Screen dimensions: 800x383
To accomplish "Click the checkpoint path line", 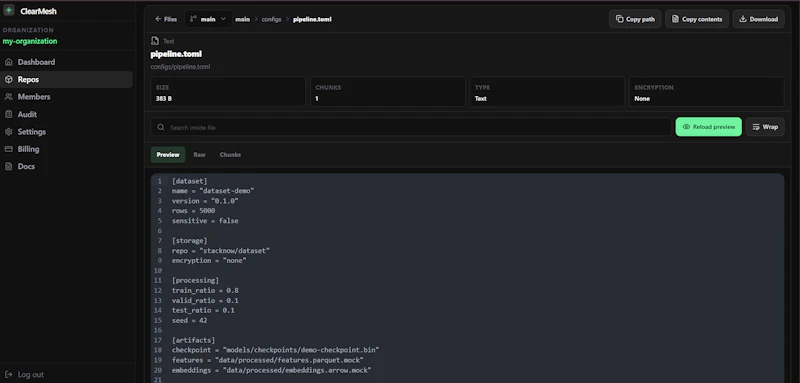I will [276, 350].
